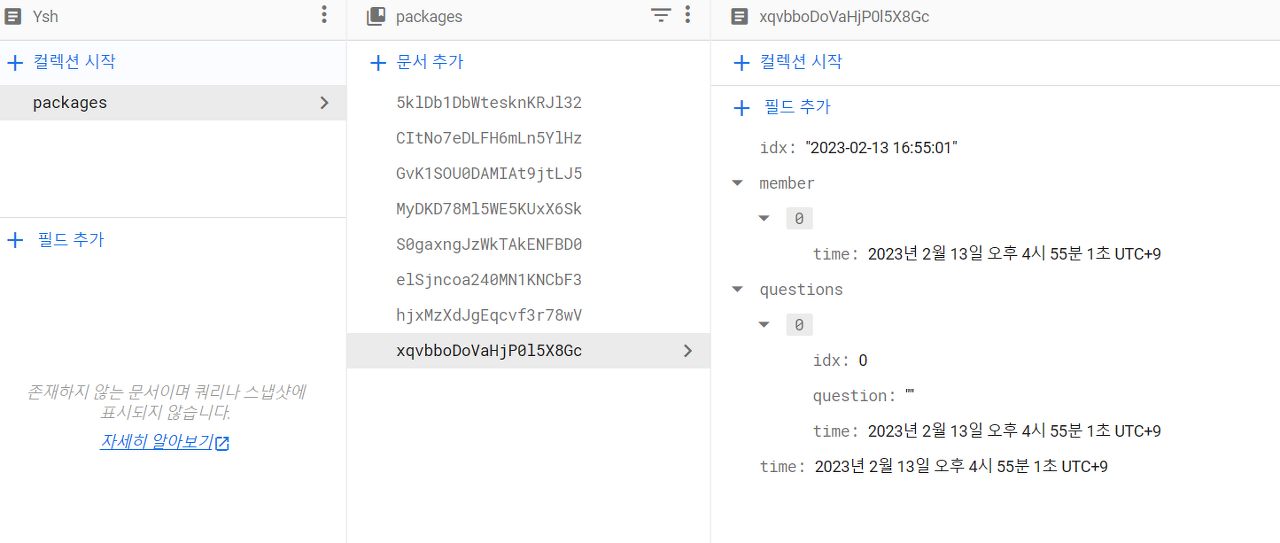Click the packages collection icon in header

376,16
